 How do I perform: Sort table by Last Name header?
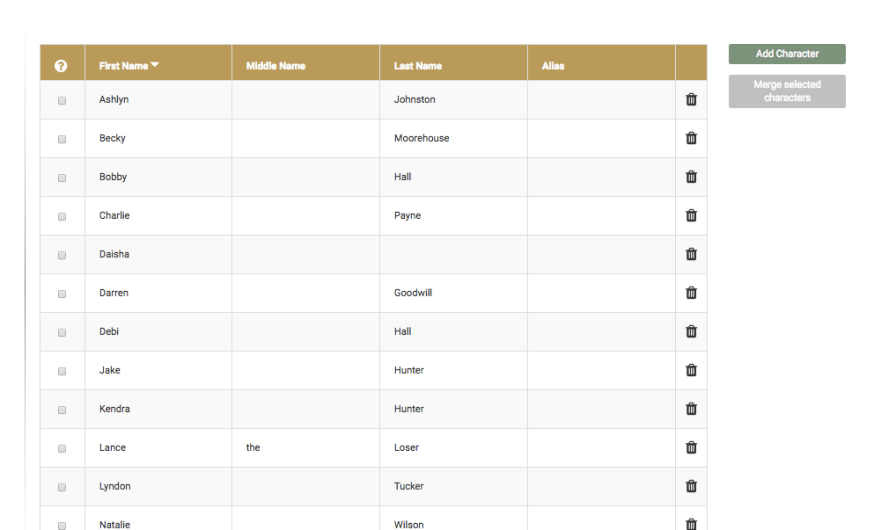click(x=417, y=66)
